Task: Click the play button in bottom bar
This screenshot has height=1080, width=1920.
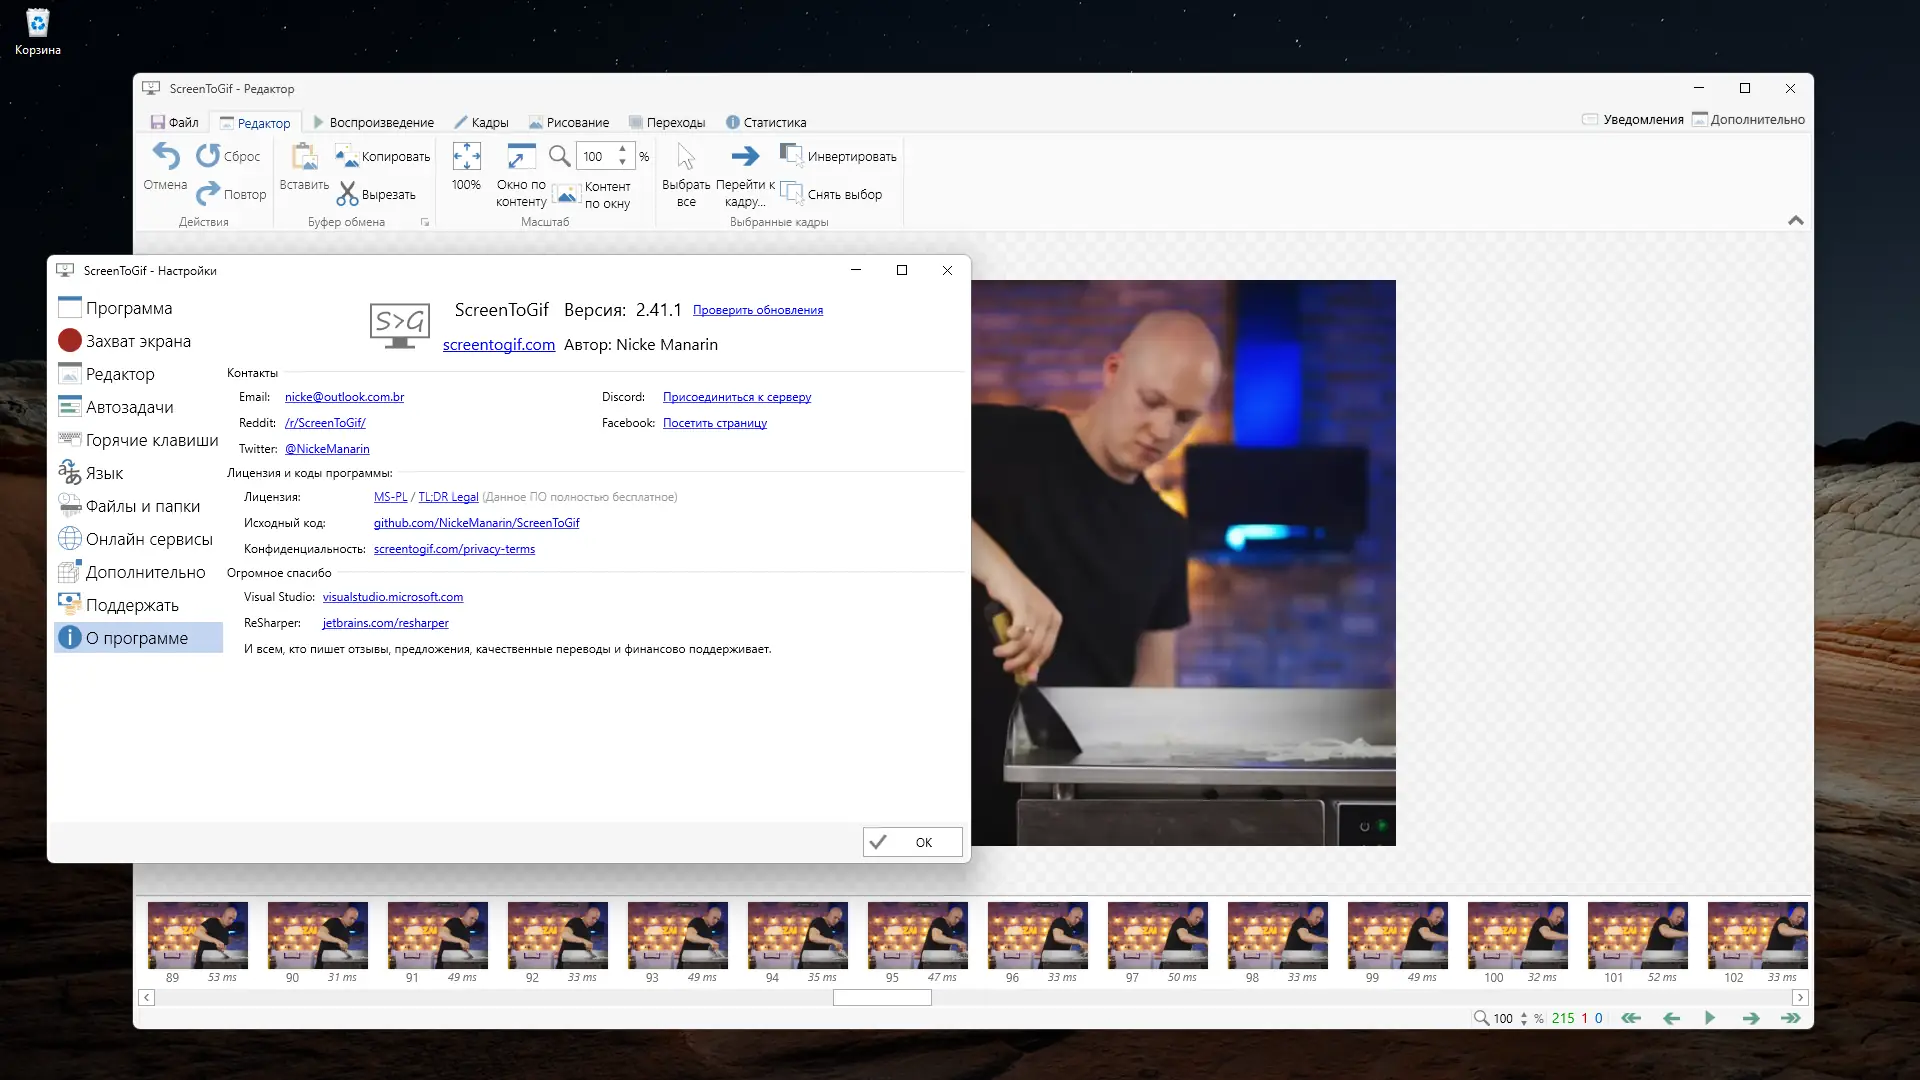Action: (1710, 1018)
